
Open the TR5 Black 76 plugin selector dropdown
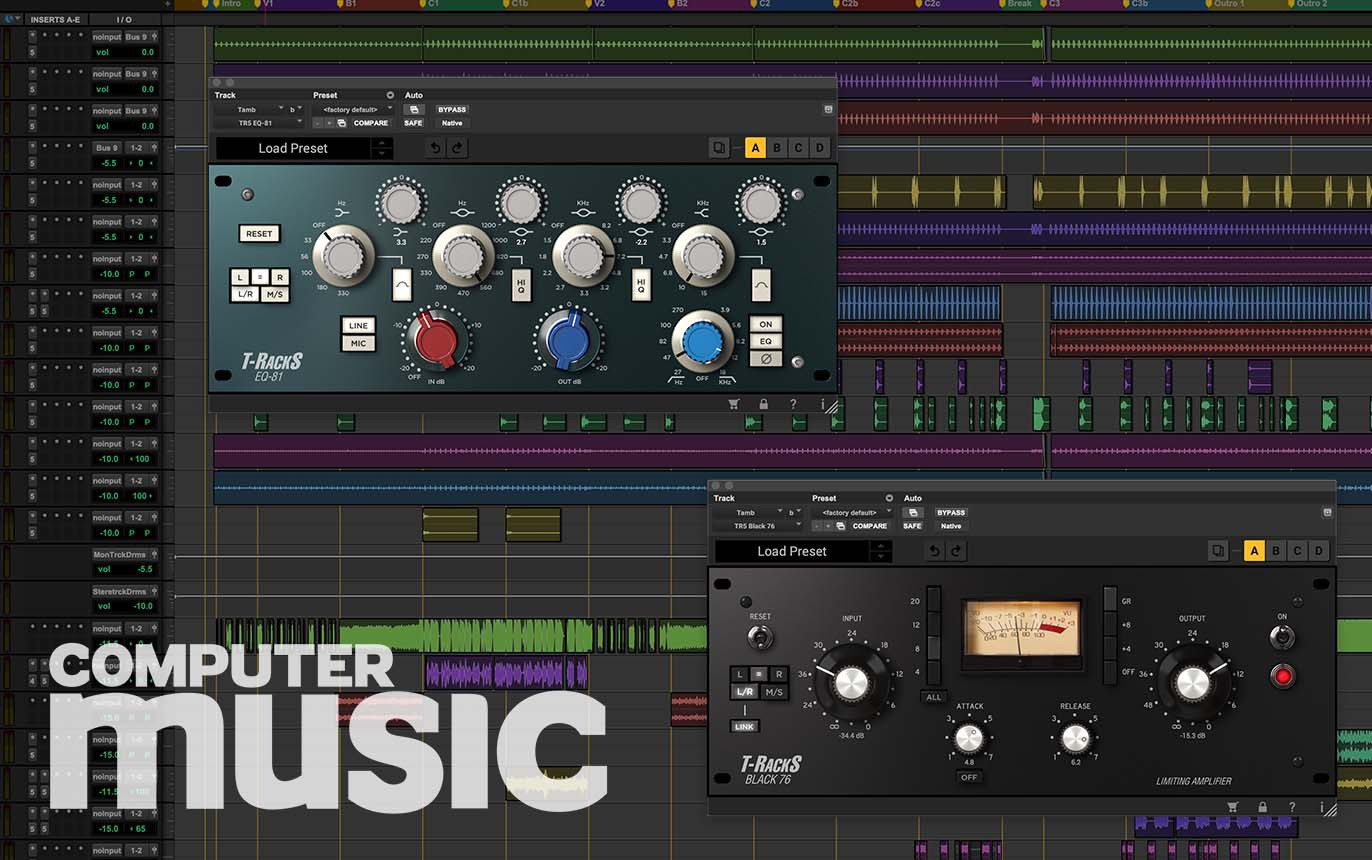pyautogui.click(x=757, y=526)
